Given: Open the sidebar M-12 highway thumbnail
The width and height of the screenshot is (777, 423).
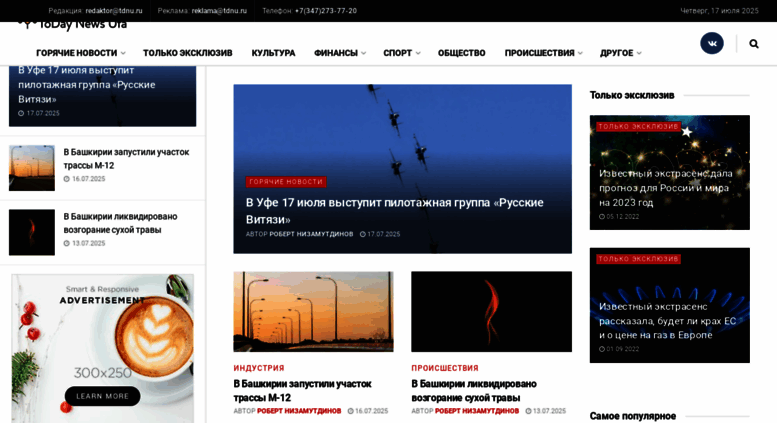Looking at the screenshot, I should click(32, 168).
